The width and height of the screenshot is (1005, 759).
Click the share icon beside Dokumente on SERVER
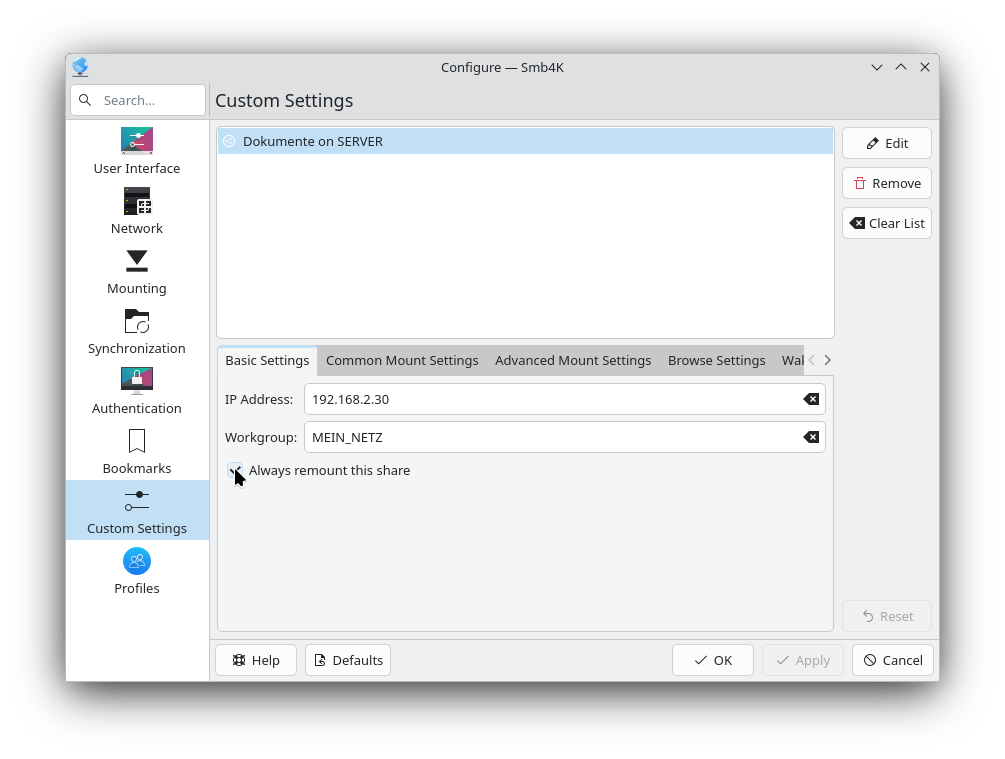[x=229, y=141]
